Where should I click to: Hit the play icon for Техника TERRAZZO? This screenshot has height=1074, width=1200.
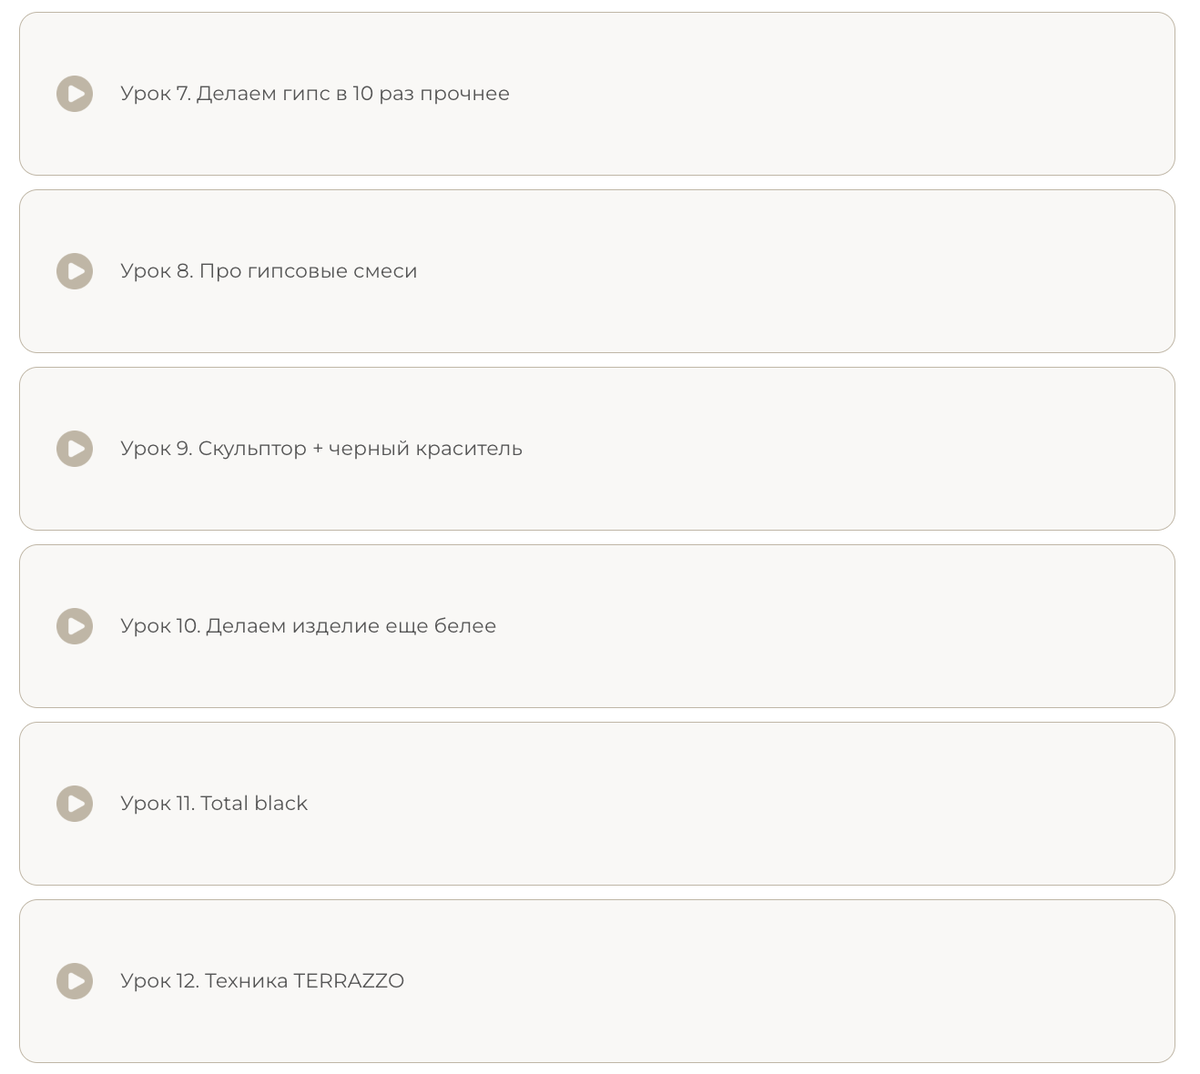75,981
